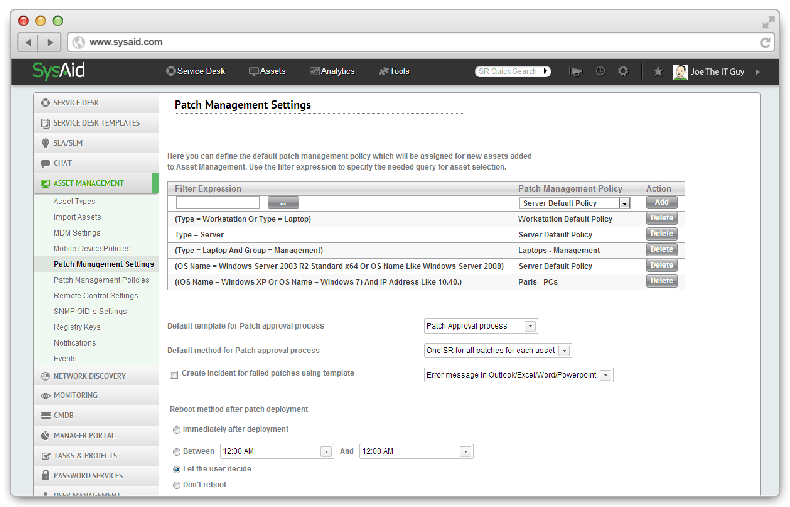The height and width of the screenshot is (507, 790).
Task: Click Patch Management Policy column header
Action: click(570, 188)
